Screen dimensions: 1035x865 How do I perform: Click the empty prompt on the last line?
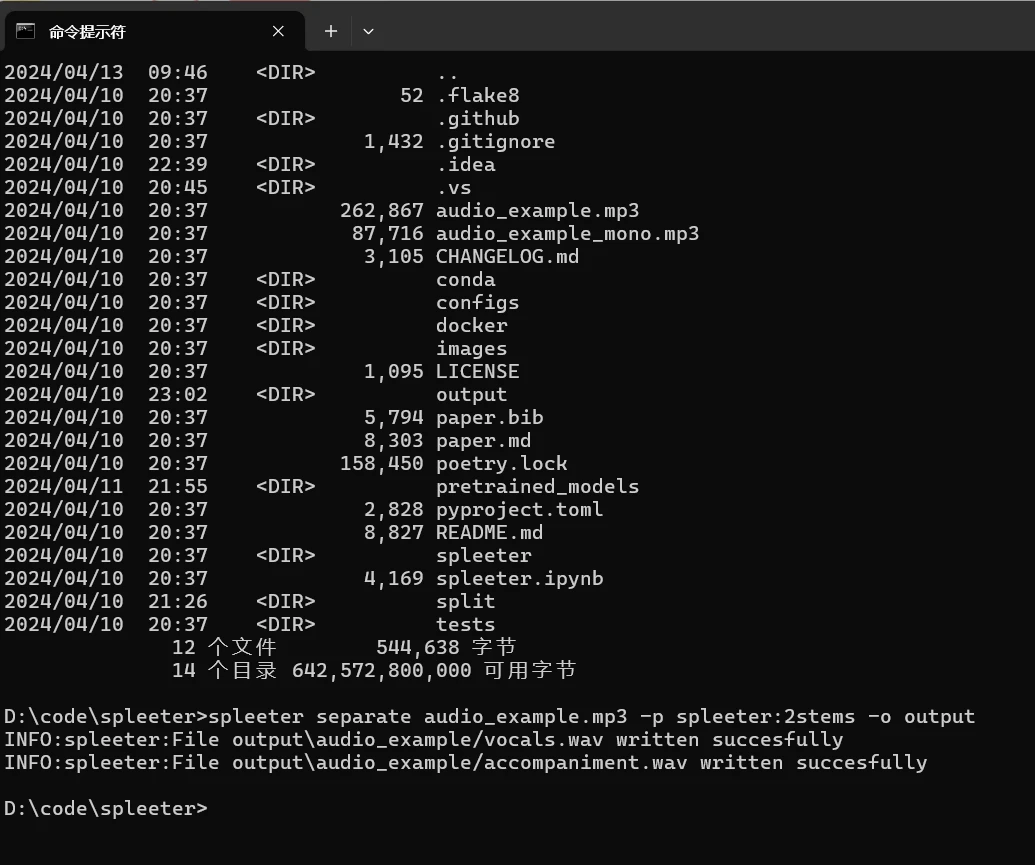click(105, 809)
